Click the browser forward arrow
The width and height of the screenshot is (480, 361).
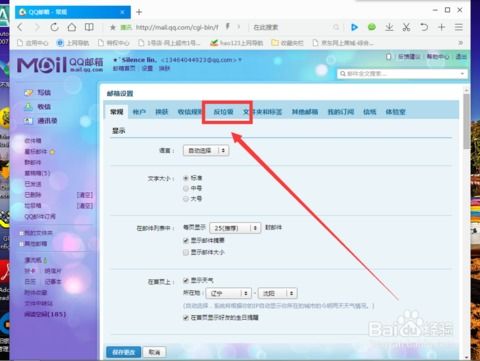(x=37, y=27)
